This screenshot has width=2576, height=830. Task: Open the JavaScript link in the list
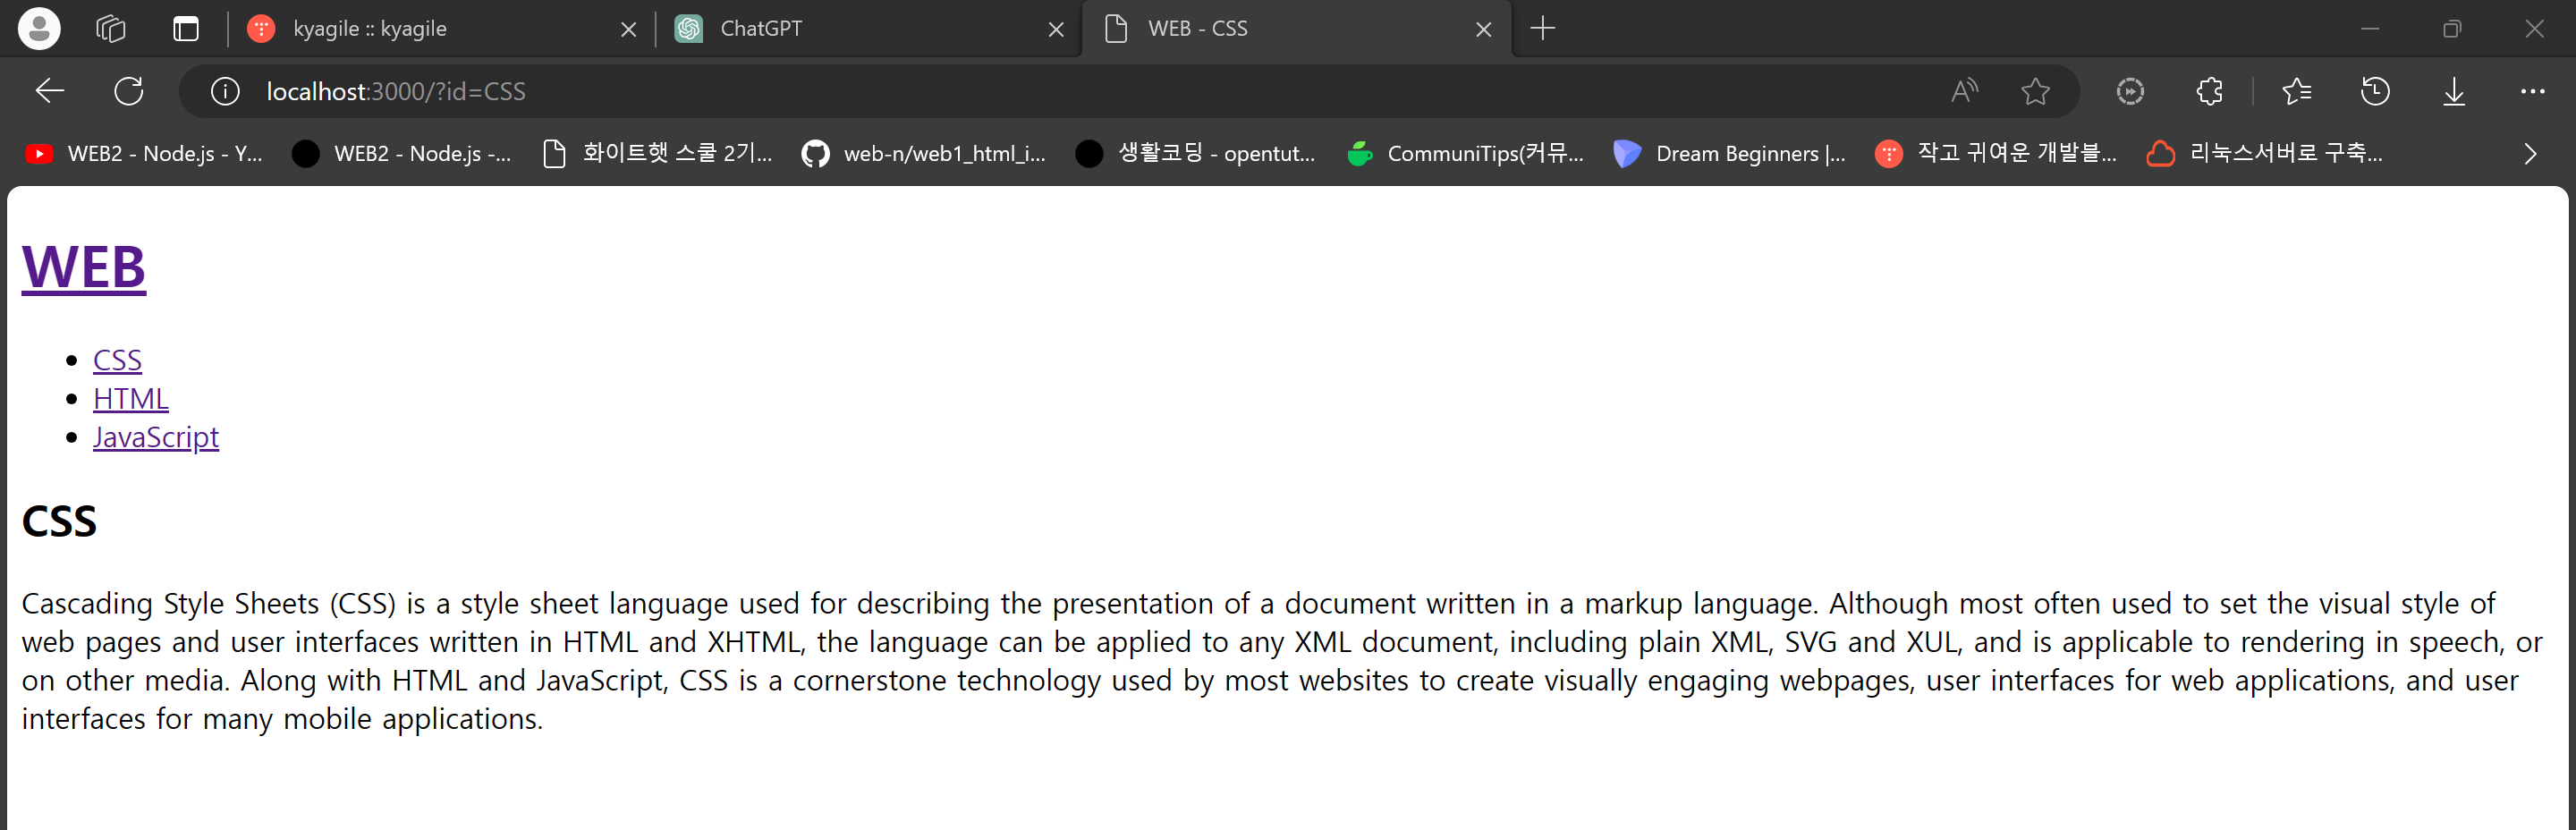[x=156, y=437]
